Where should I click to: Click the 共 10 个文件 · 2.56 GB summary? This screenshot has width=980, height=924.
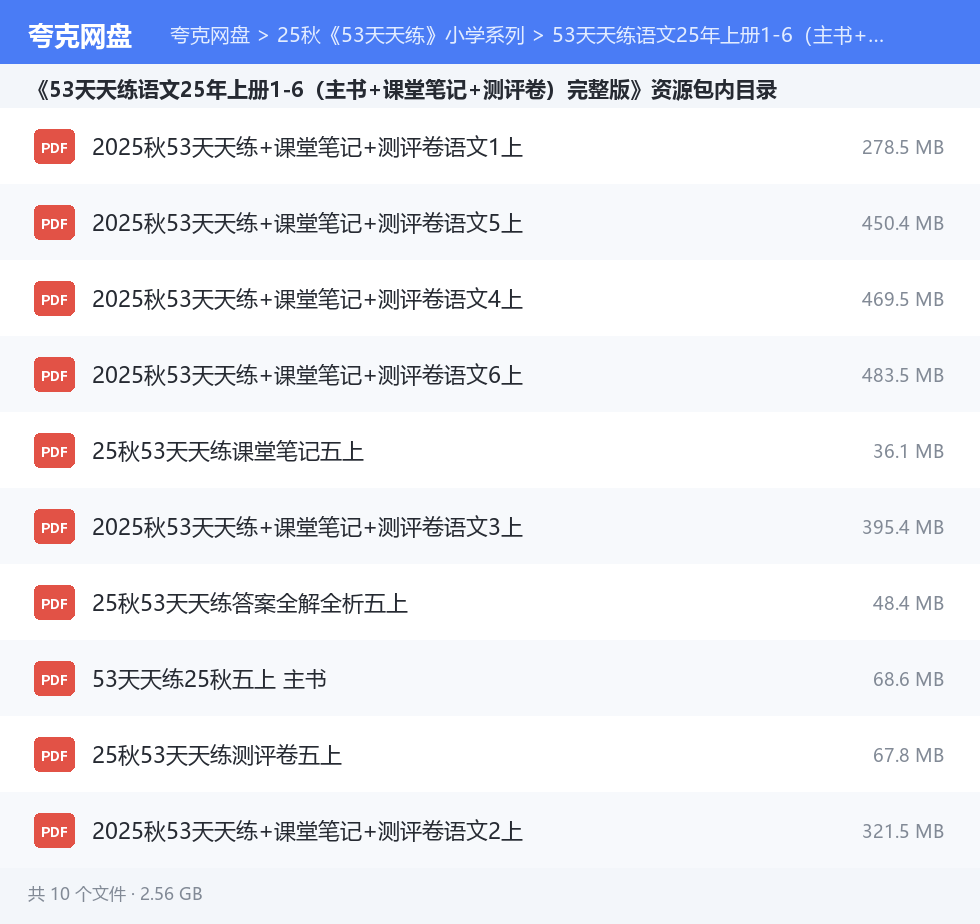click(115, 894)
